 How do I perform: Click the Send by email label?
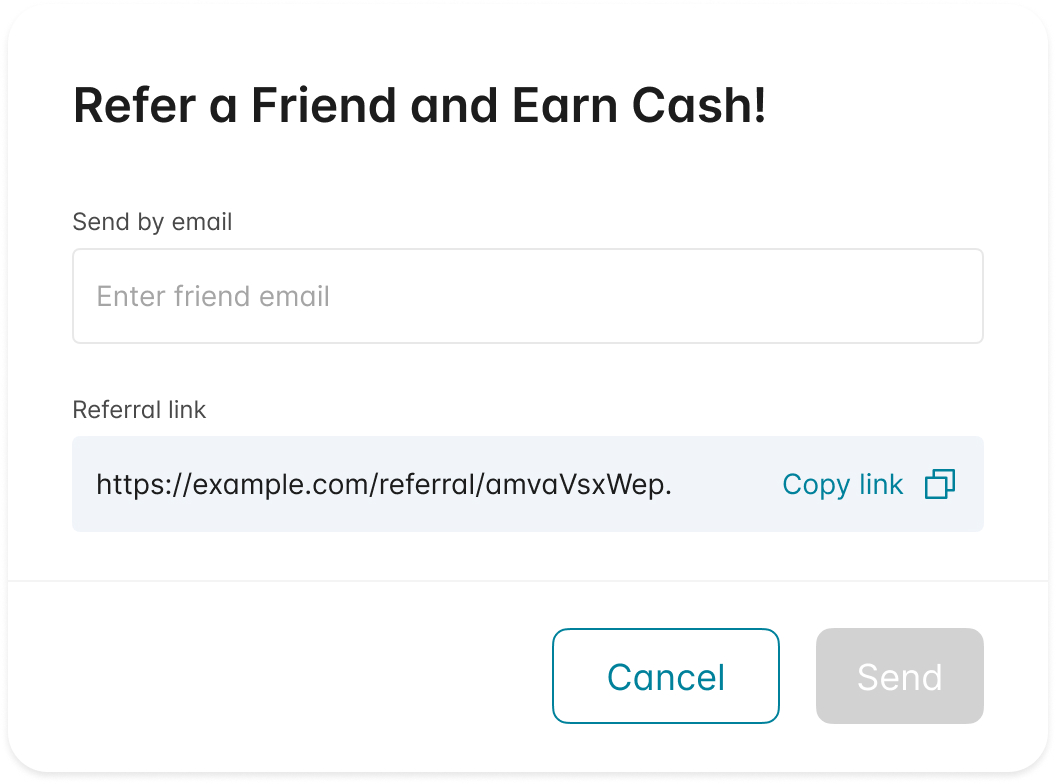[152, 222]
